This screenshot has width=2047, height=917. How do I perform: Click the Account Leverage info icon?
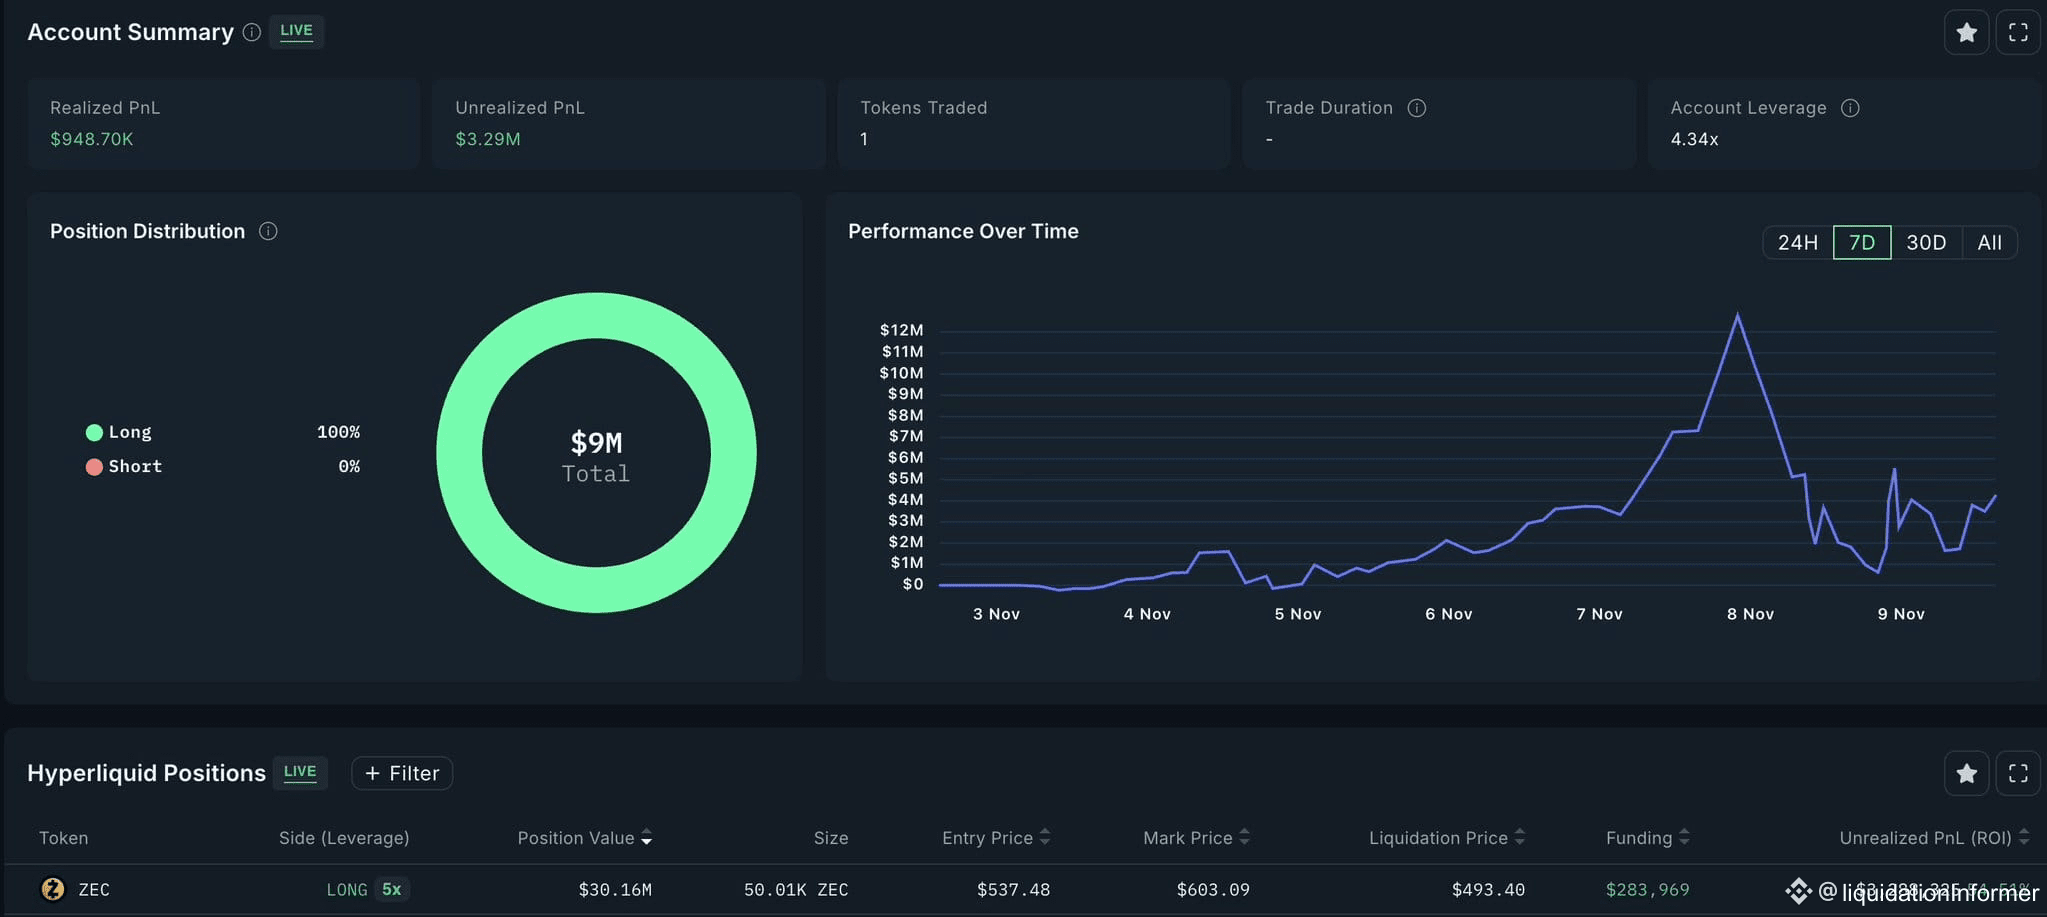click(x=1850, y=108)
